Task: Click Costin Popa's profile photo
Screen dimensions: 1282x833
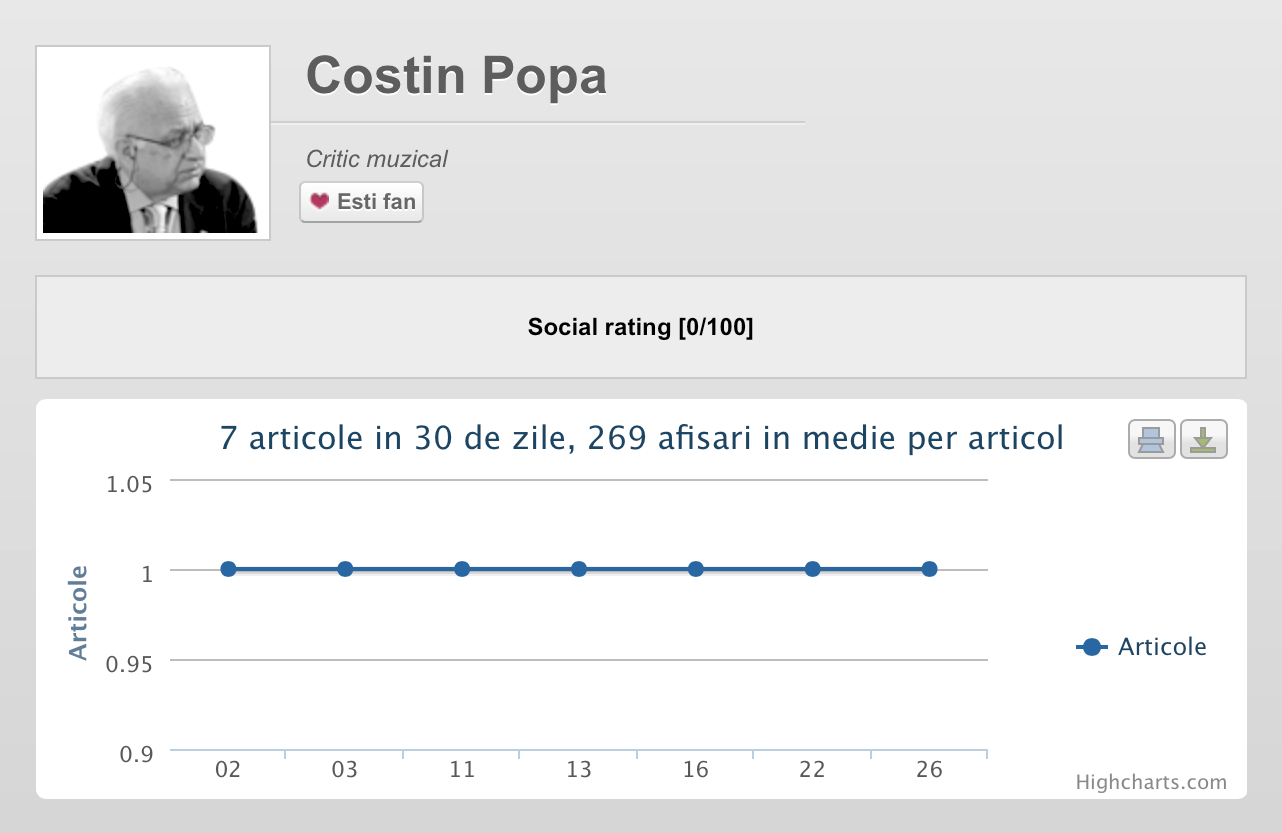Action: click(x=153, y=143)
